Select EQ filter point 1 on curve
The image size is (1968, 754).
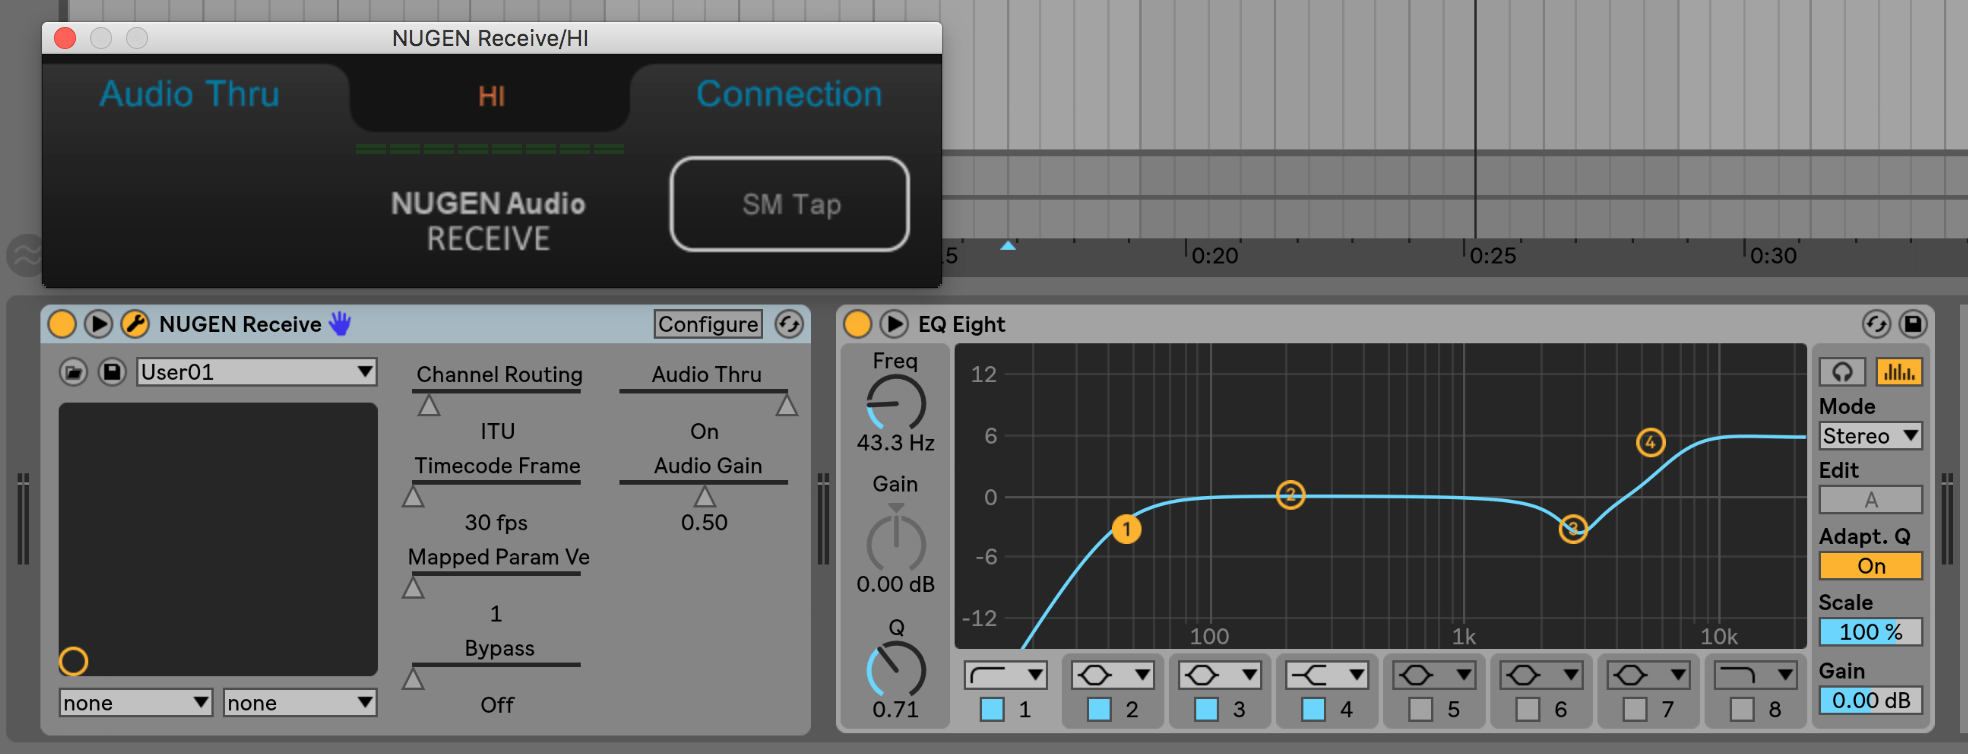[x=1126, y=529]
